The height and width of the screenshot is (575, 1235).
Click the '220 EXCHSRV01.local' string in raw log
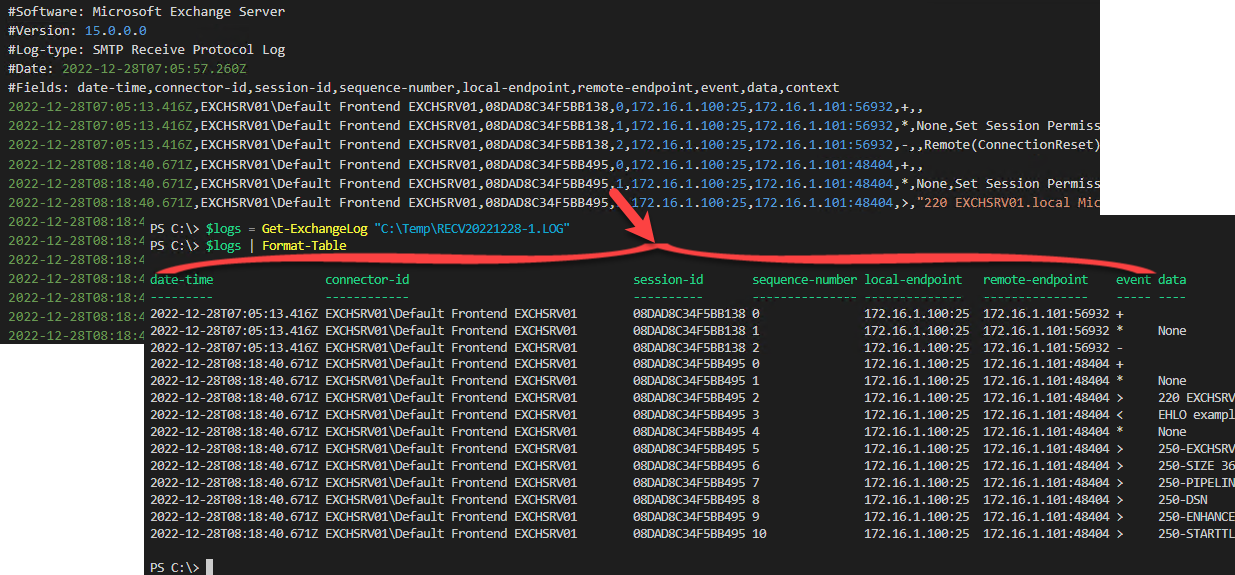point(996,202)
